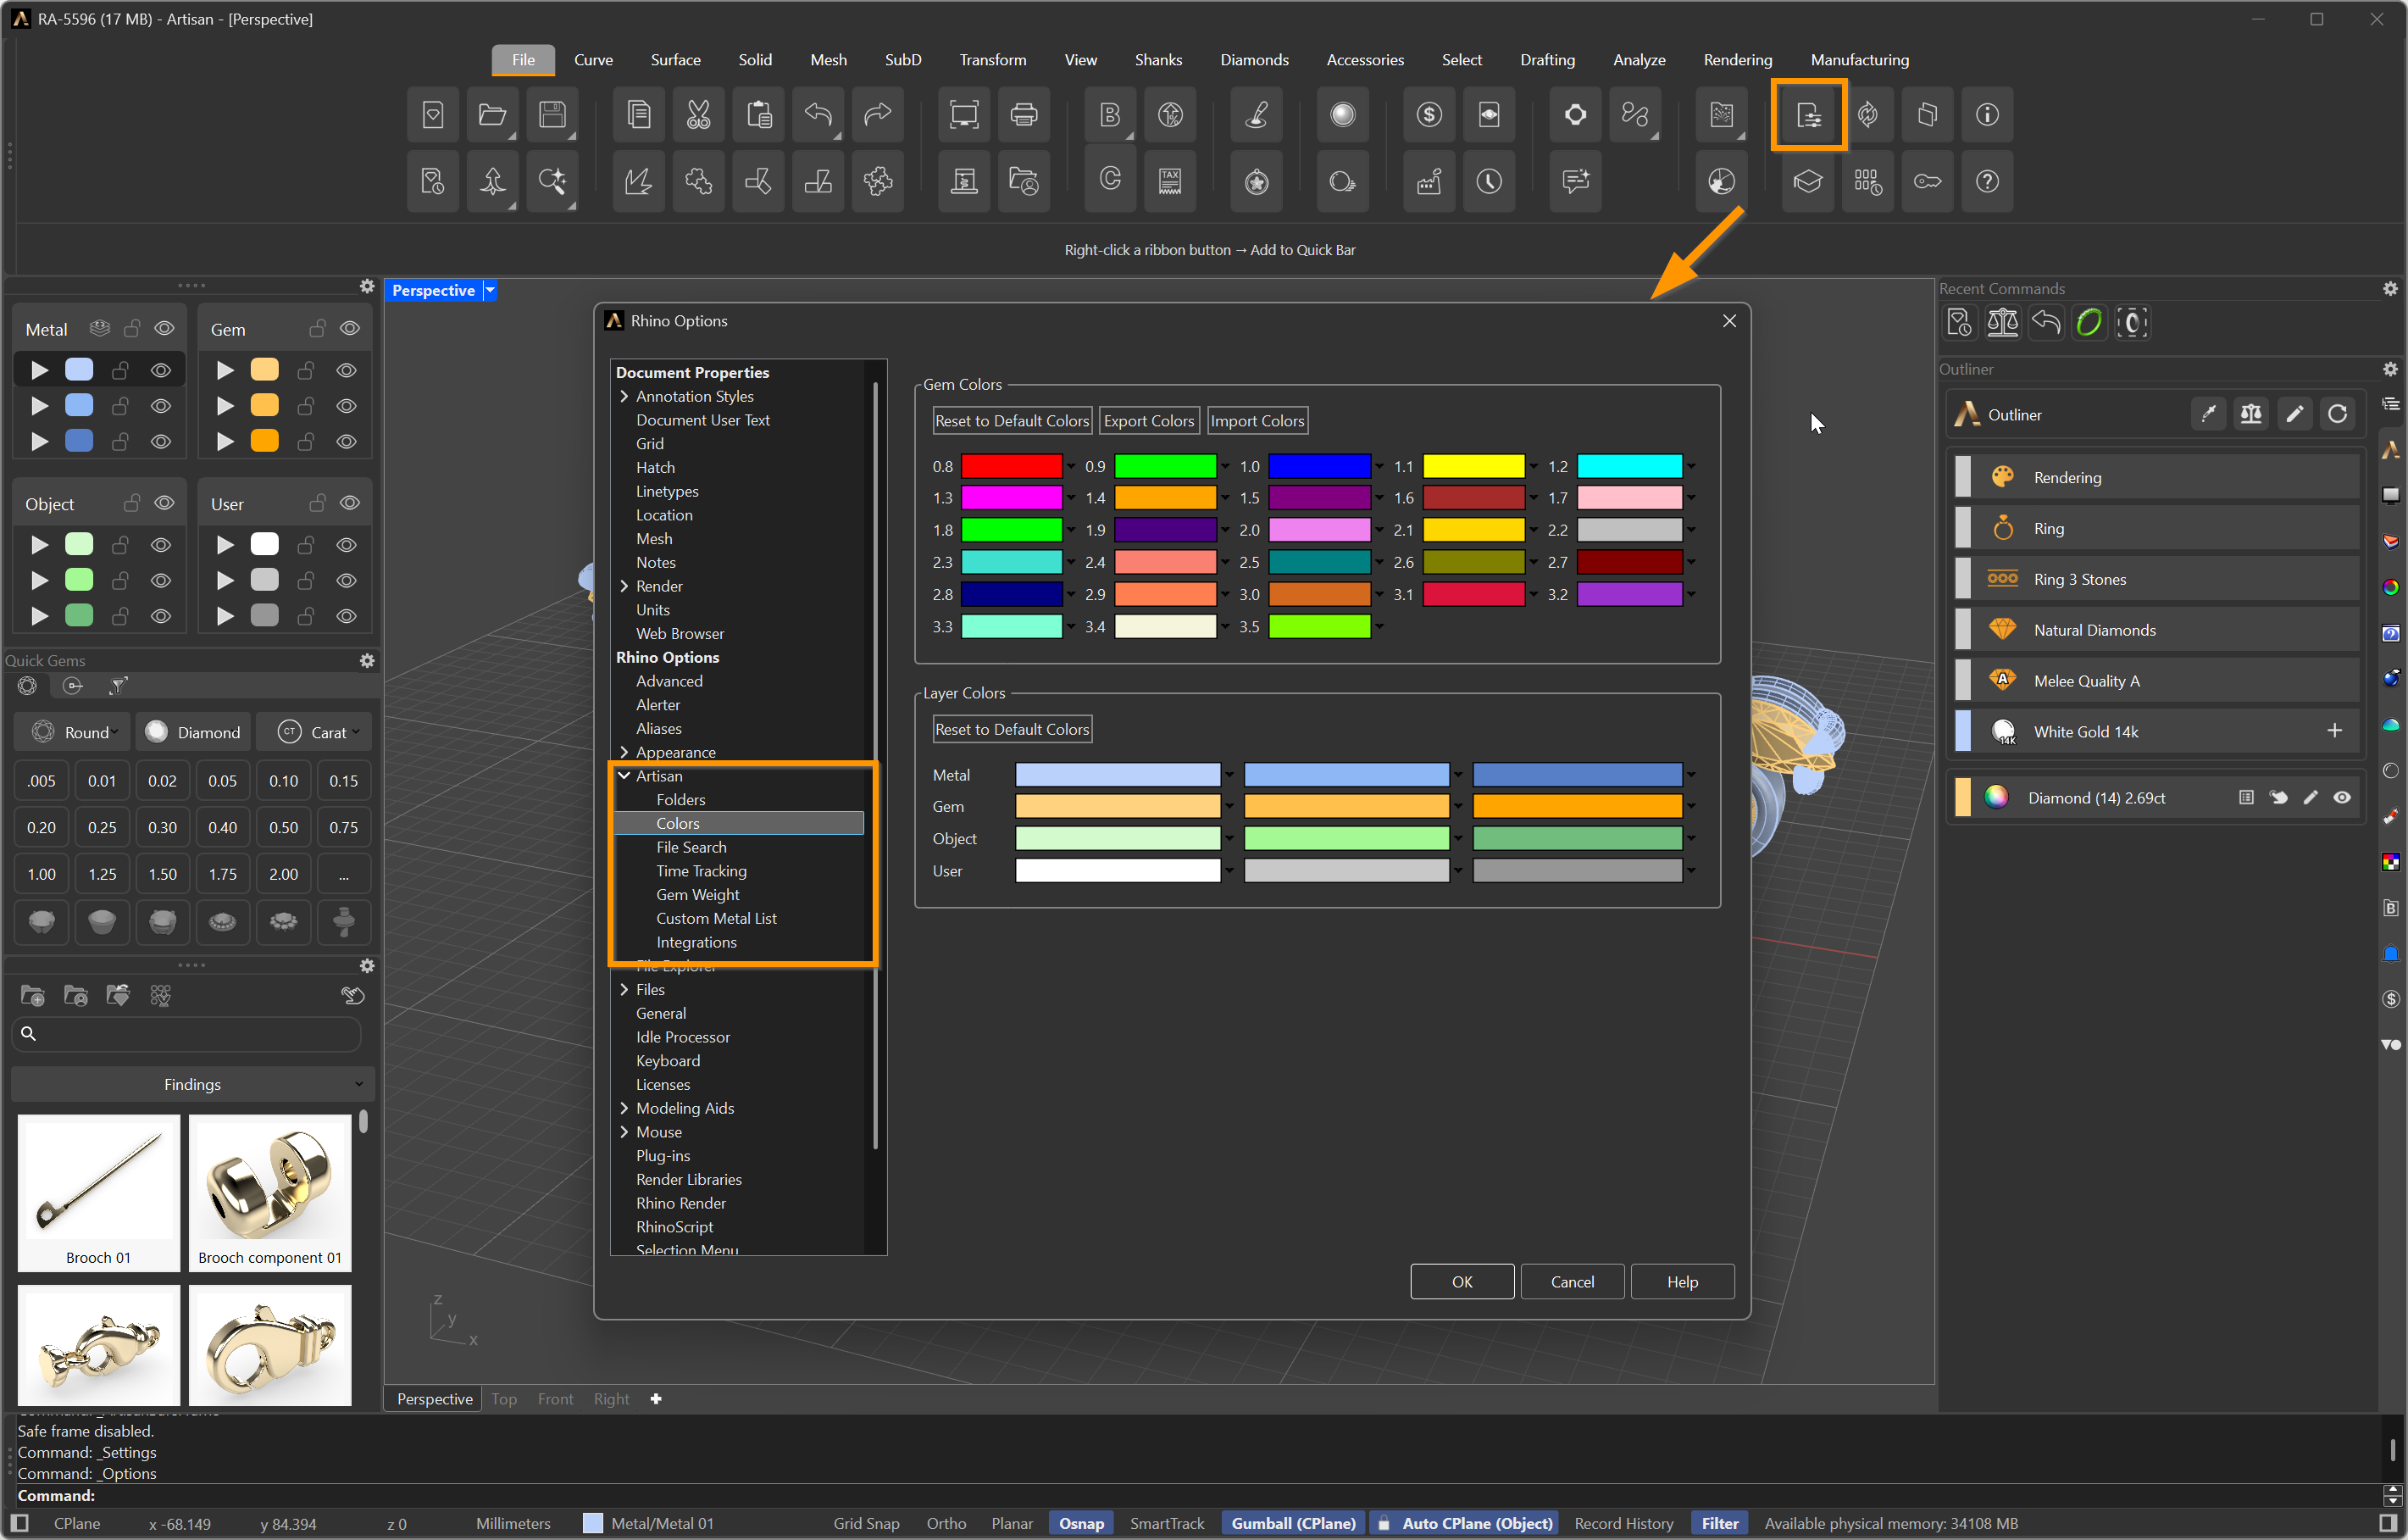Viewport: 2408px width, 1540px height.
Task: Select Gem Weight in options tree
Action: [697, 894]
